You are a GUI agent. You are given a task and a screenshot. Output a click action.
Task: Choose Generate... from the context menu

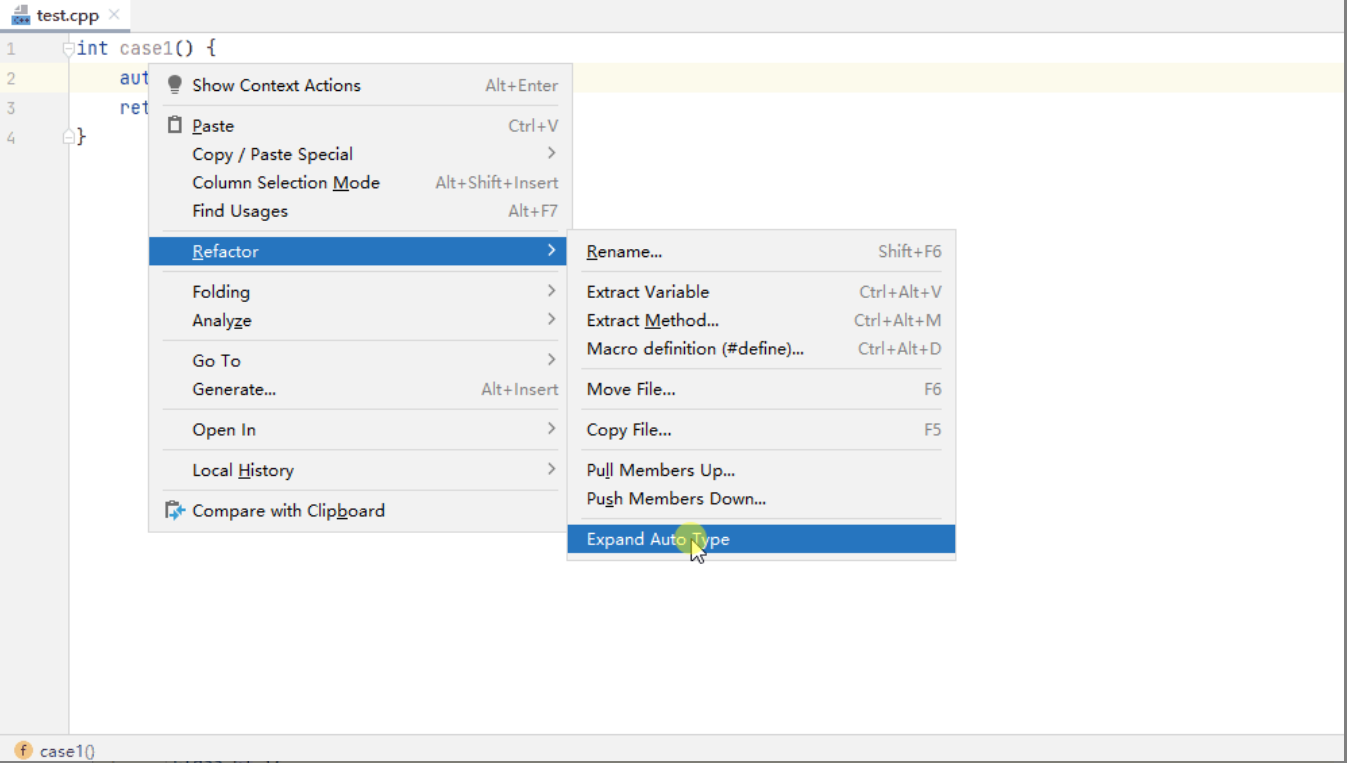coord(360,389)
